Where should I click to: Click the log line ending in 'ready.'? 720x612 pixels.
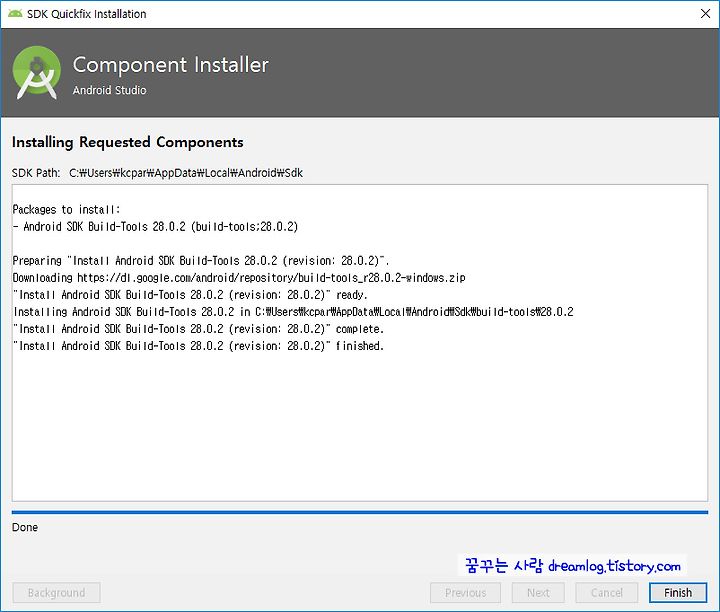pyautogui.click(x=190, y=294)
